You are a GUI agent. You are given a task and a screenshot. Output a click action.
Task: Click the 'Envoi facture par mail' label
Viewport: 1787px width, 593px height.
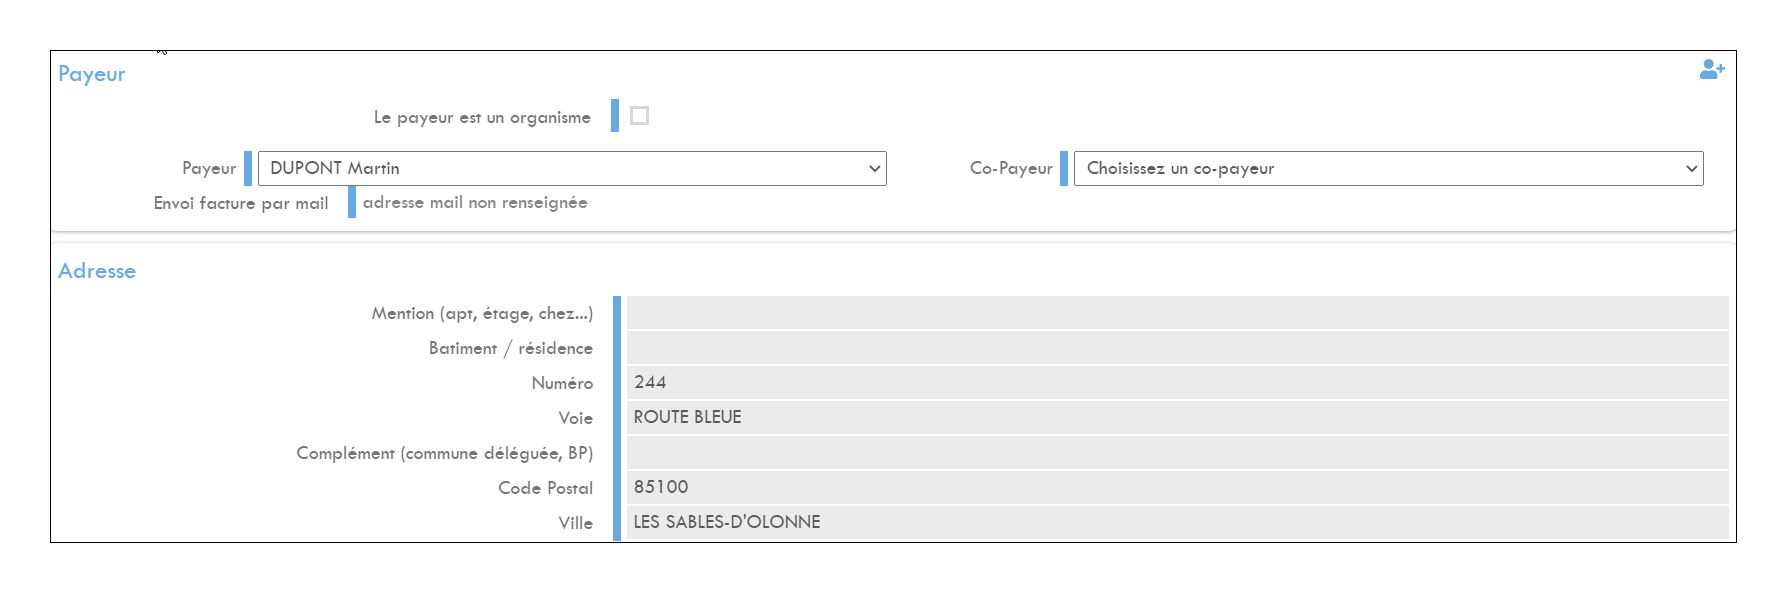click(241, 203)
